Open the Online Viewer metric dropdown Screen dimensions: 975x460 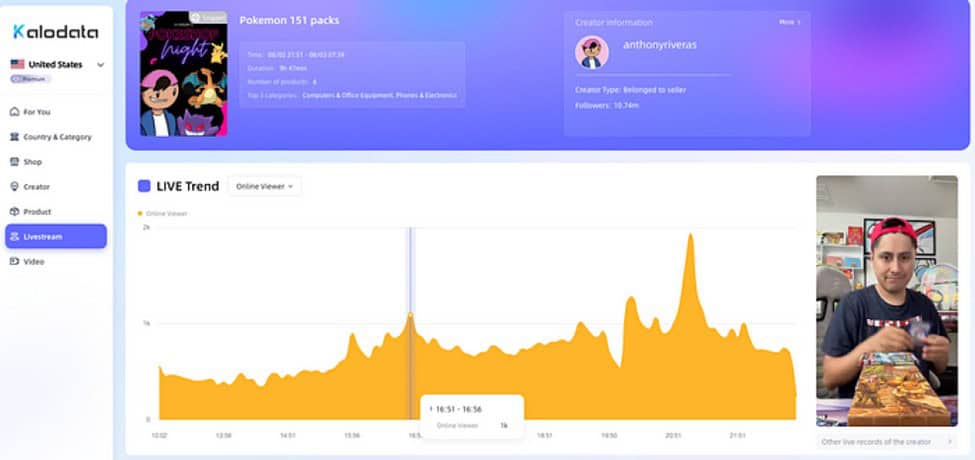(264, 186)
